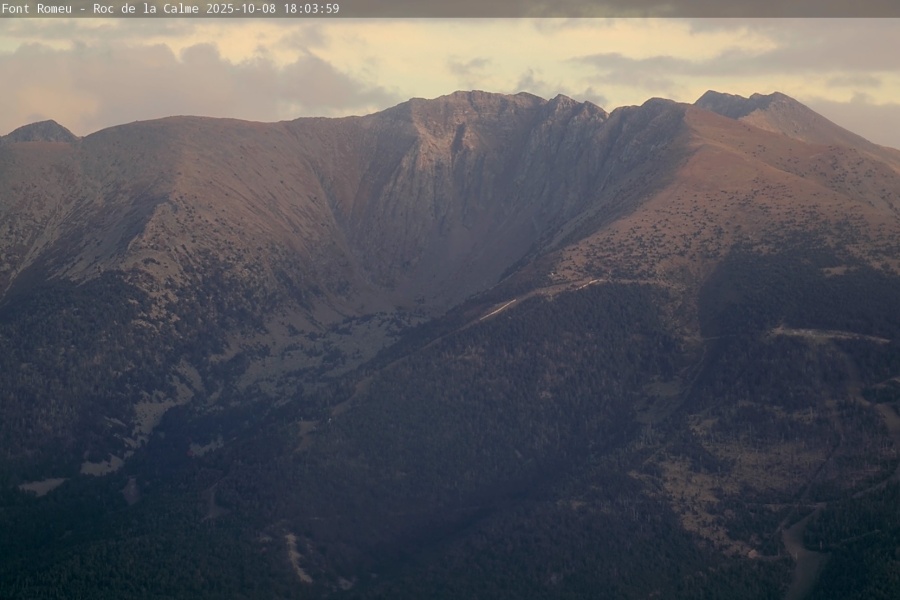Click the gray overlay bar at the top right
This screenshot has height=600, width=900.
[x=650, y=8]
